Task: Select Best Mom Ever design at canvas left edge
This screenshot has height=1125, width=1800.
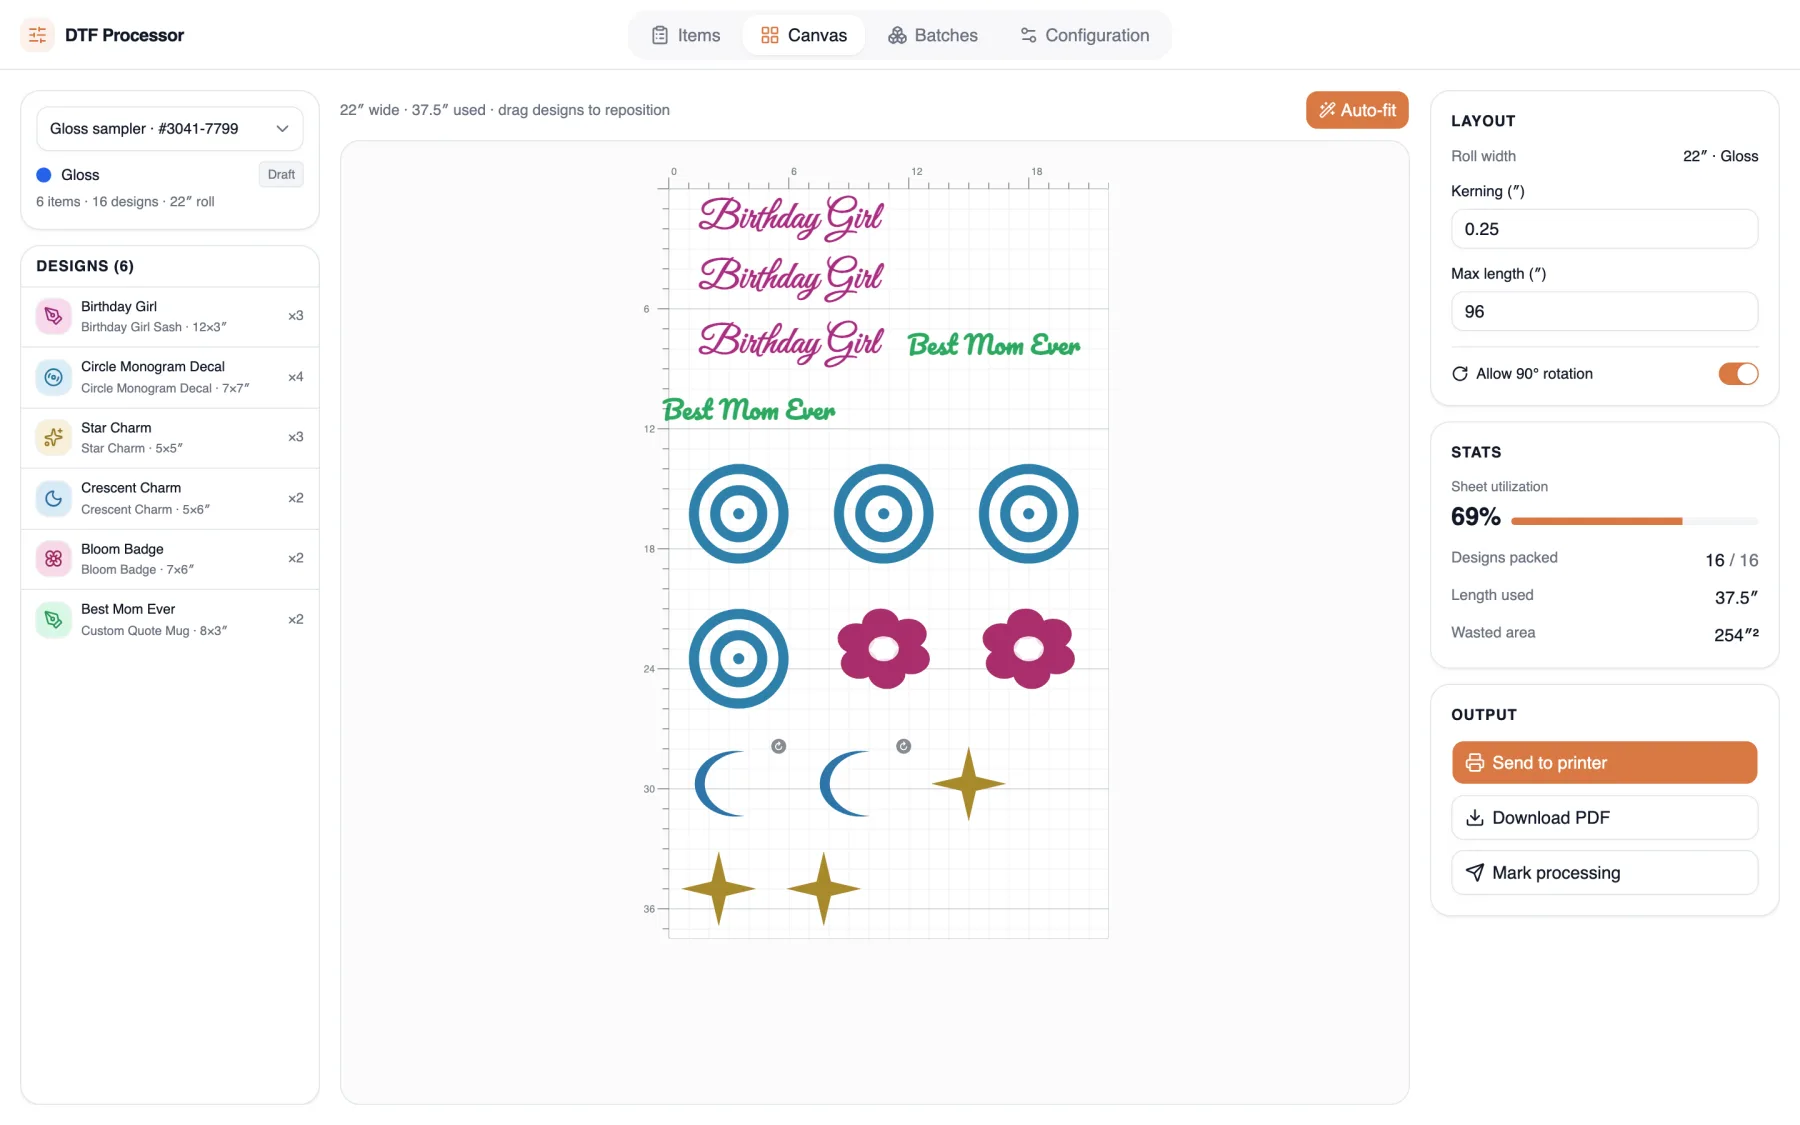Action: [x=749, y=410]
